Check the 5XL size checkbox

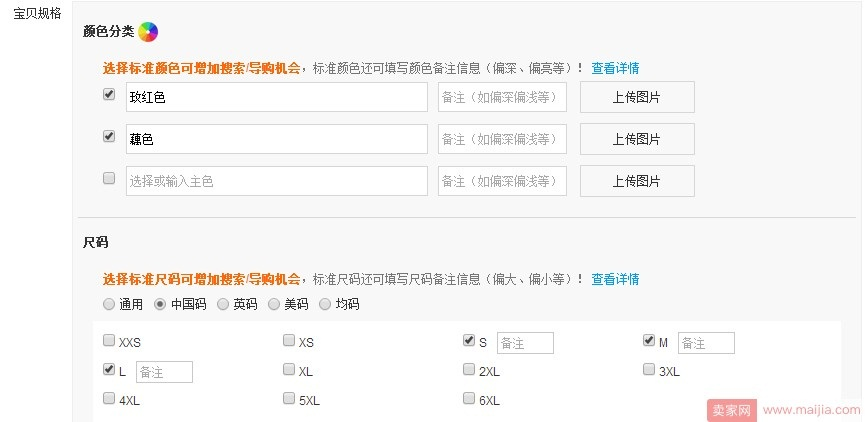point(289,398)
